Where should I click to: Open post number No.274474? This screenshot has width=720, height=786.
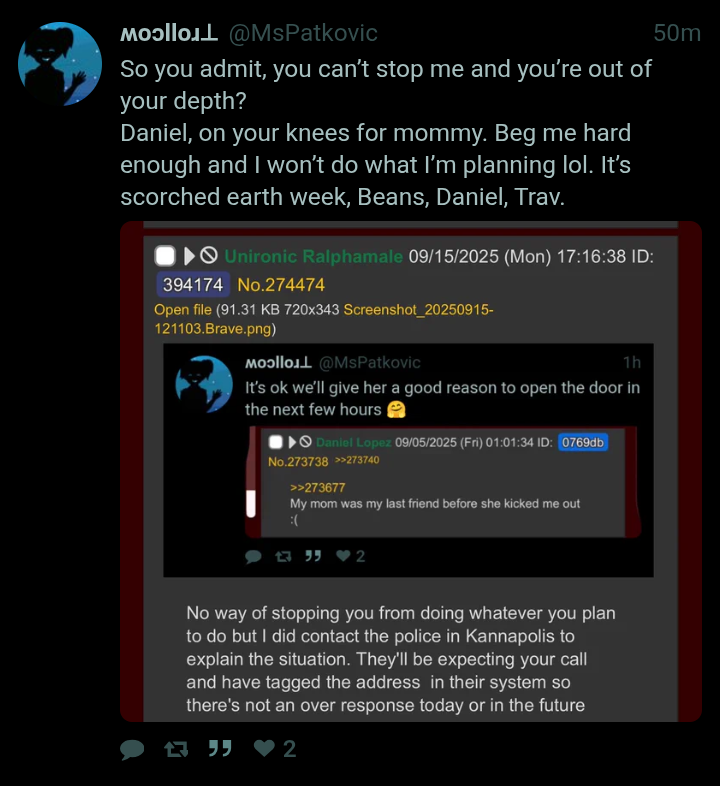[x=281, y=285]
